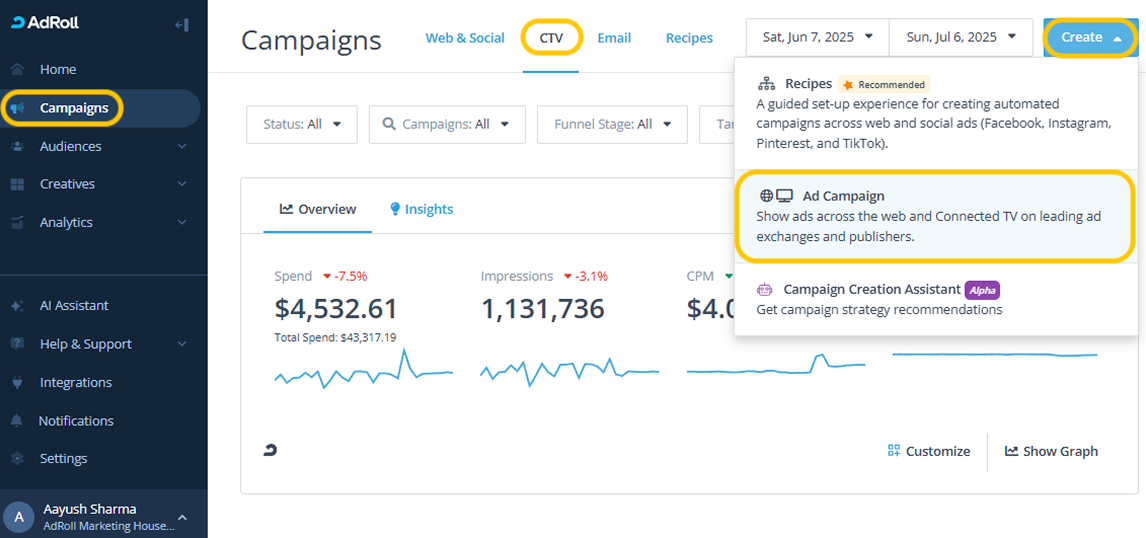Open the start date Sat, Jun 7, 2025 picker

click(817, 37)
